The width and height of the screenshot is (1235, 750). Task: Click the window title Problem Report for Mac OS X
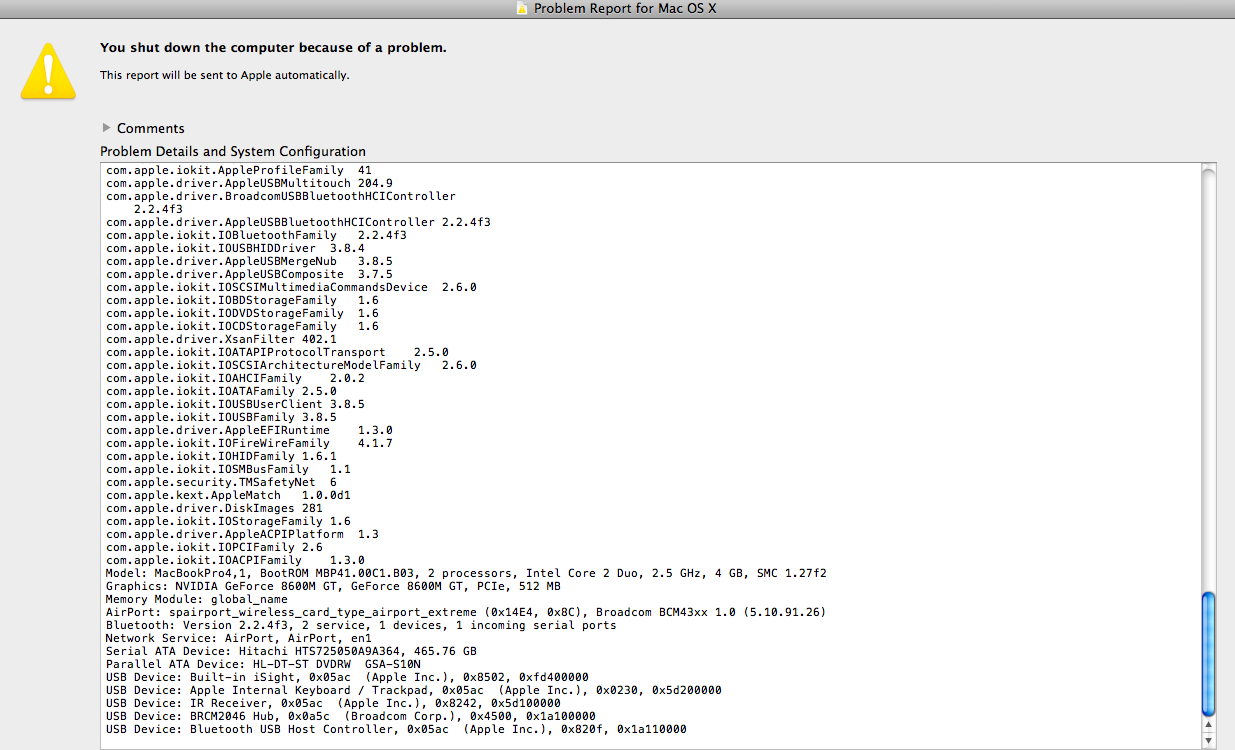(625, 9)
